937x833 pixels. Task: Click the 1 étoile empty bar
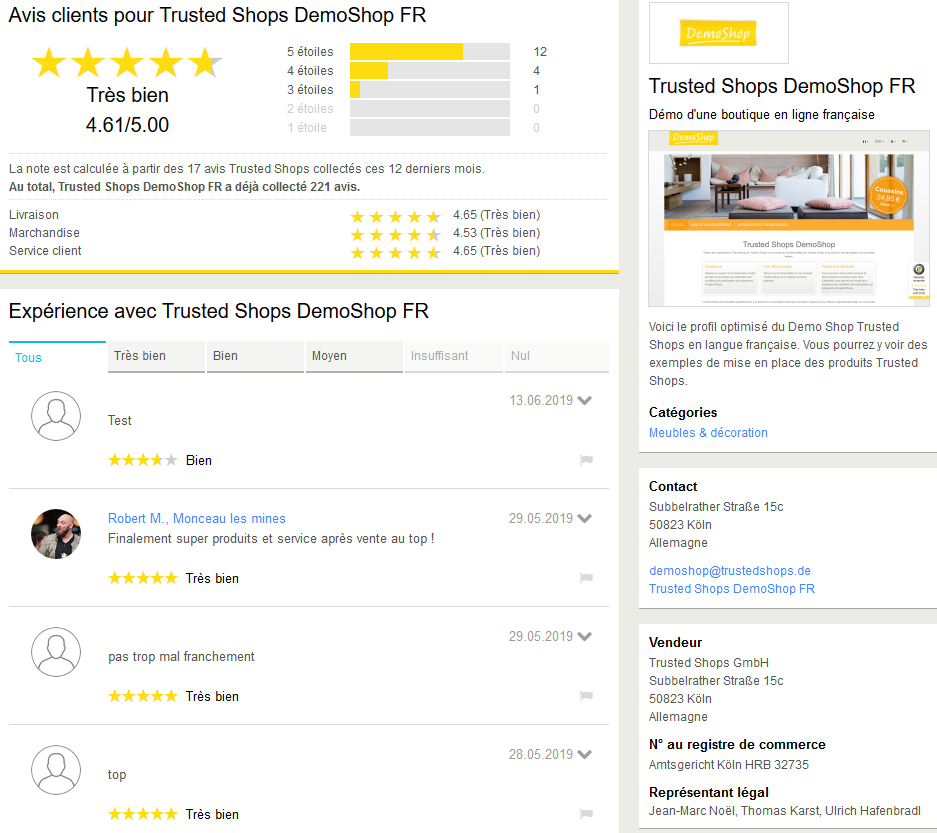[x=430, y=127]
